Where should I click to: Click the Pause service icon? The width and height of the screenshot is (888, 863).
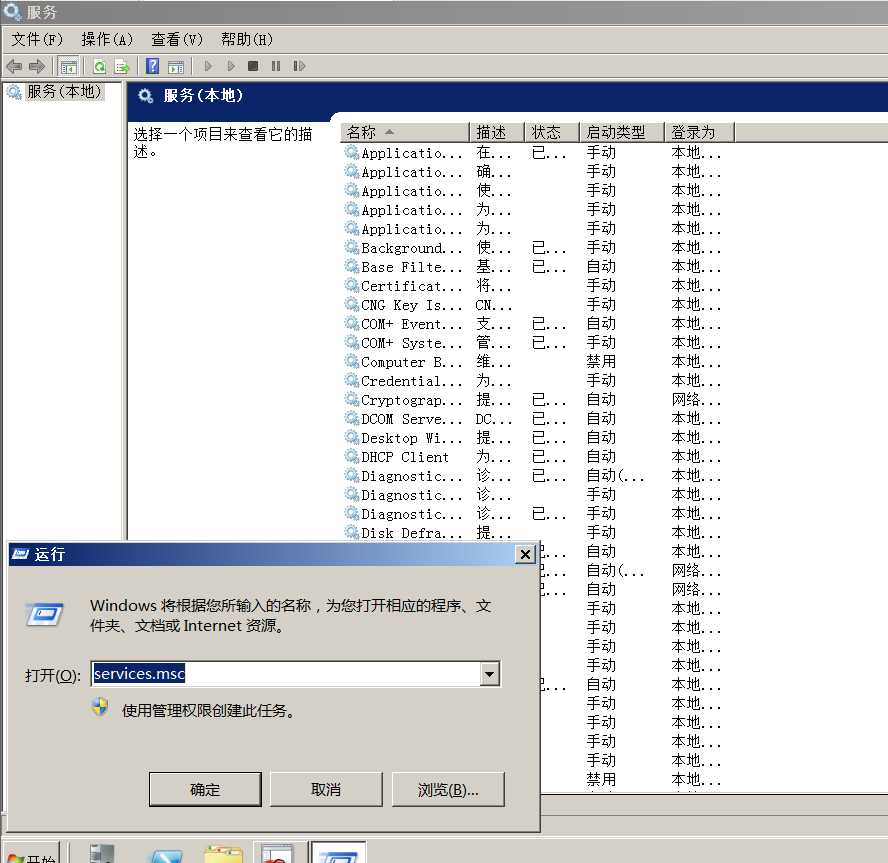[x=276, y=66]
